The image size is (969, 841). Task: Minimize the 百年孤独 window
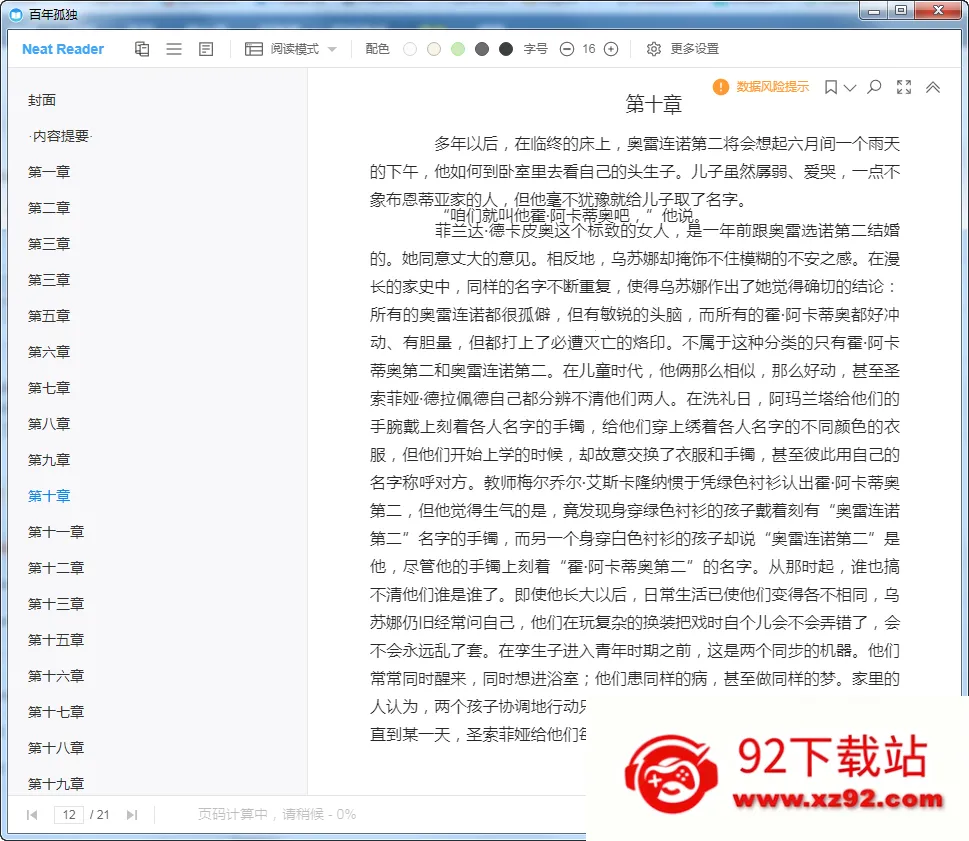(874, 10)
